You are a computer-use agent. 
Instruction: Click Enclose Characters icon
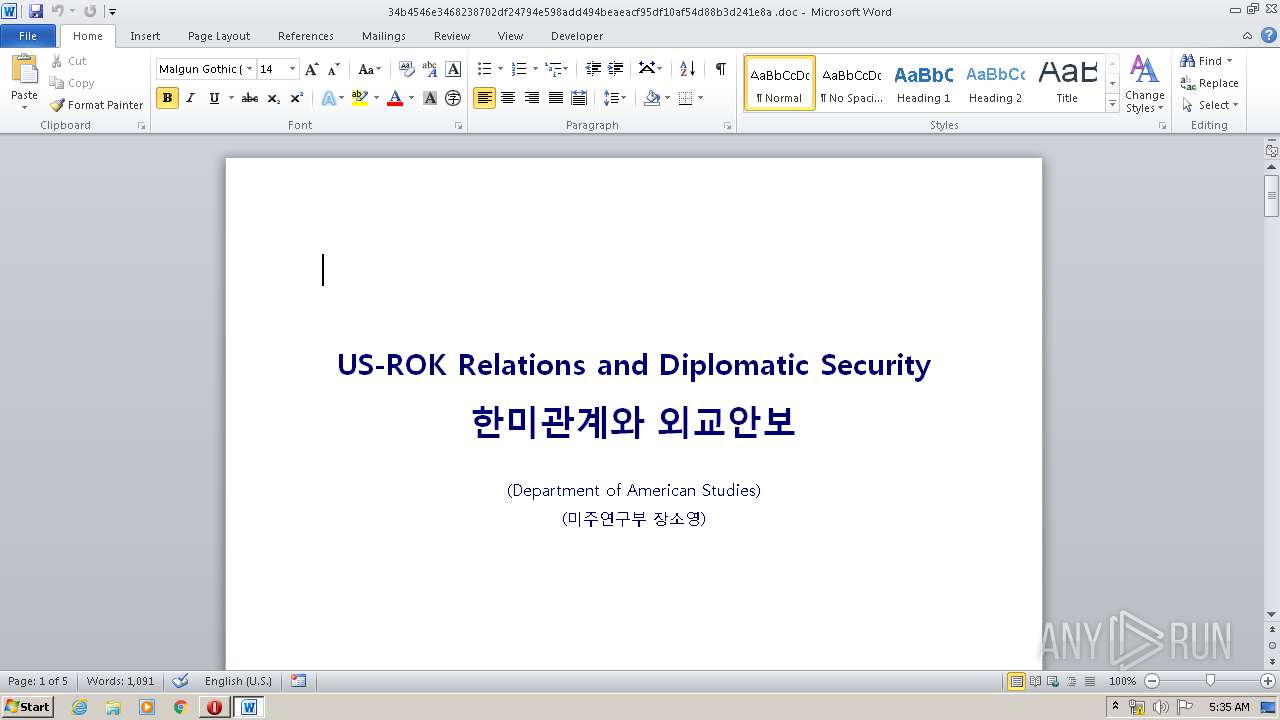pos(453,98)
